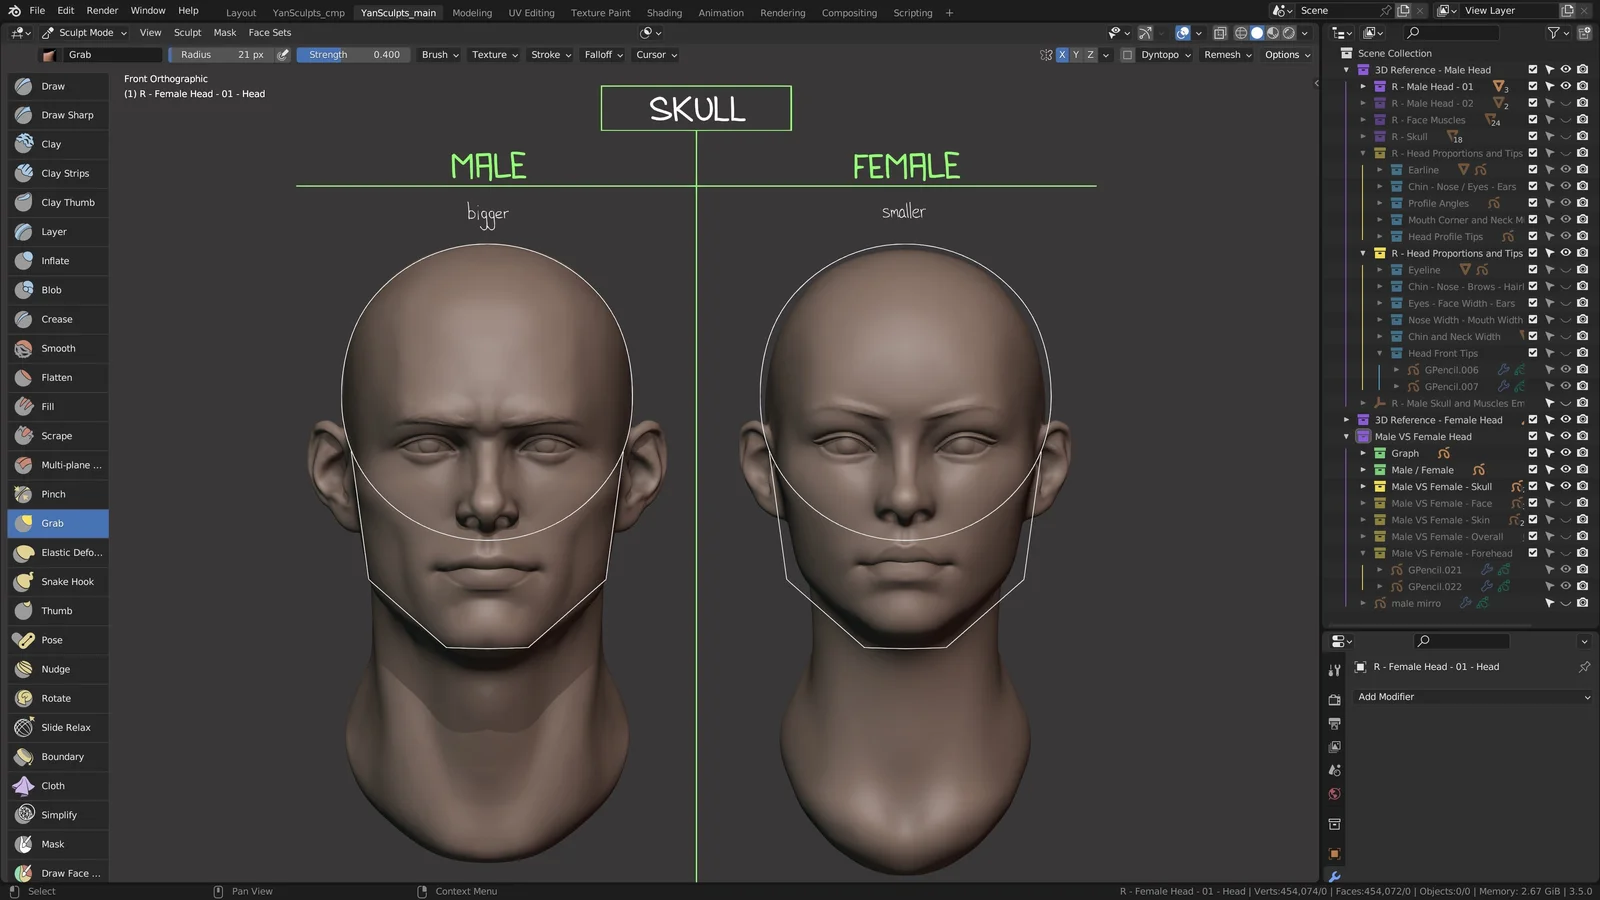Select the Mask brush in the toolbar
This screenshot has width=1600, height=900.
point(57,843)
